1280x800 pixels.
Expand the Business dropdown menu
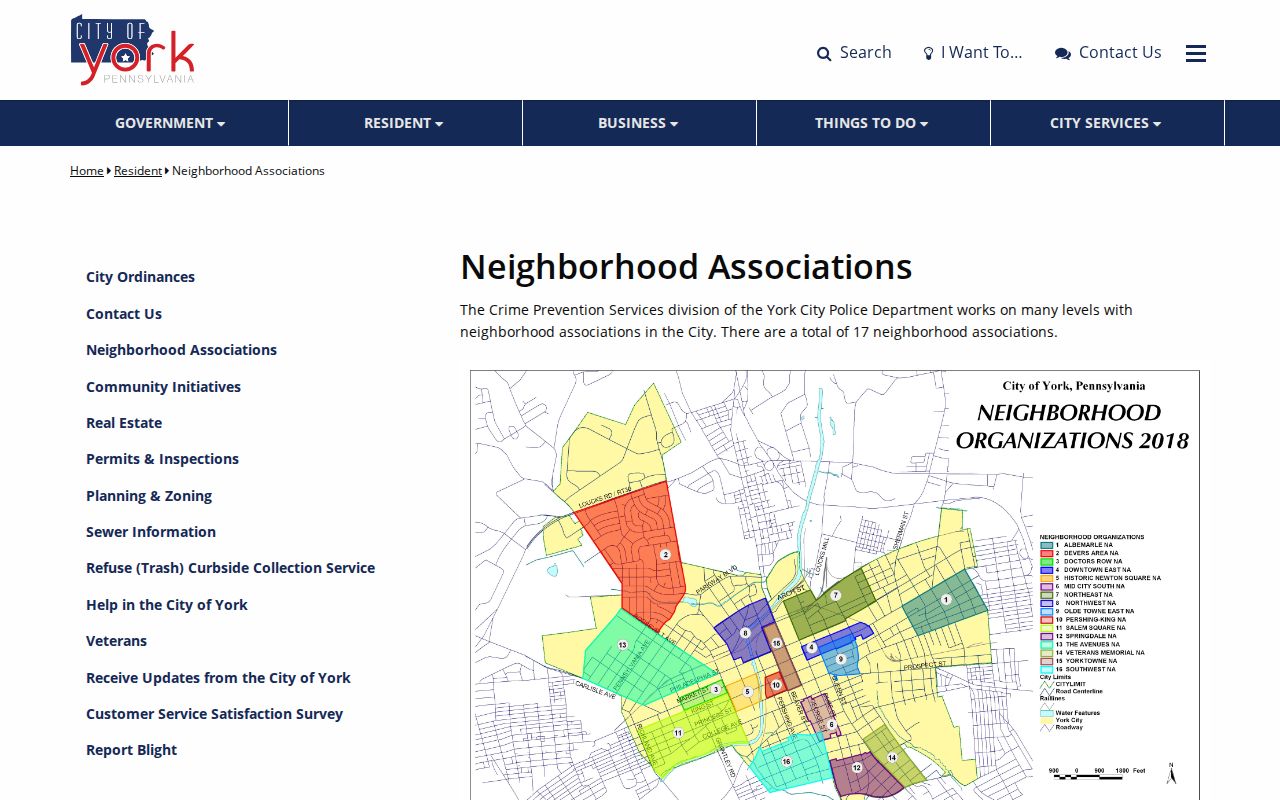(638, 123)
